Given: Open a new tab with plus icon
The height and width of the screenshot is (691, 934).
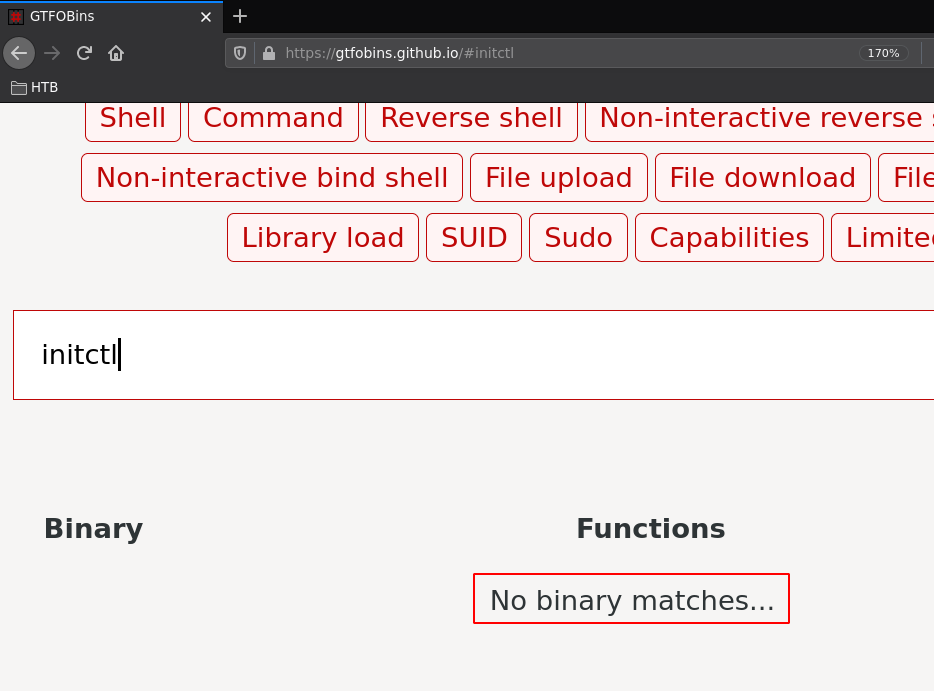Looking at the screenshot, I should tap(240, 16).
